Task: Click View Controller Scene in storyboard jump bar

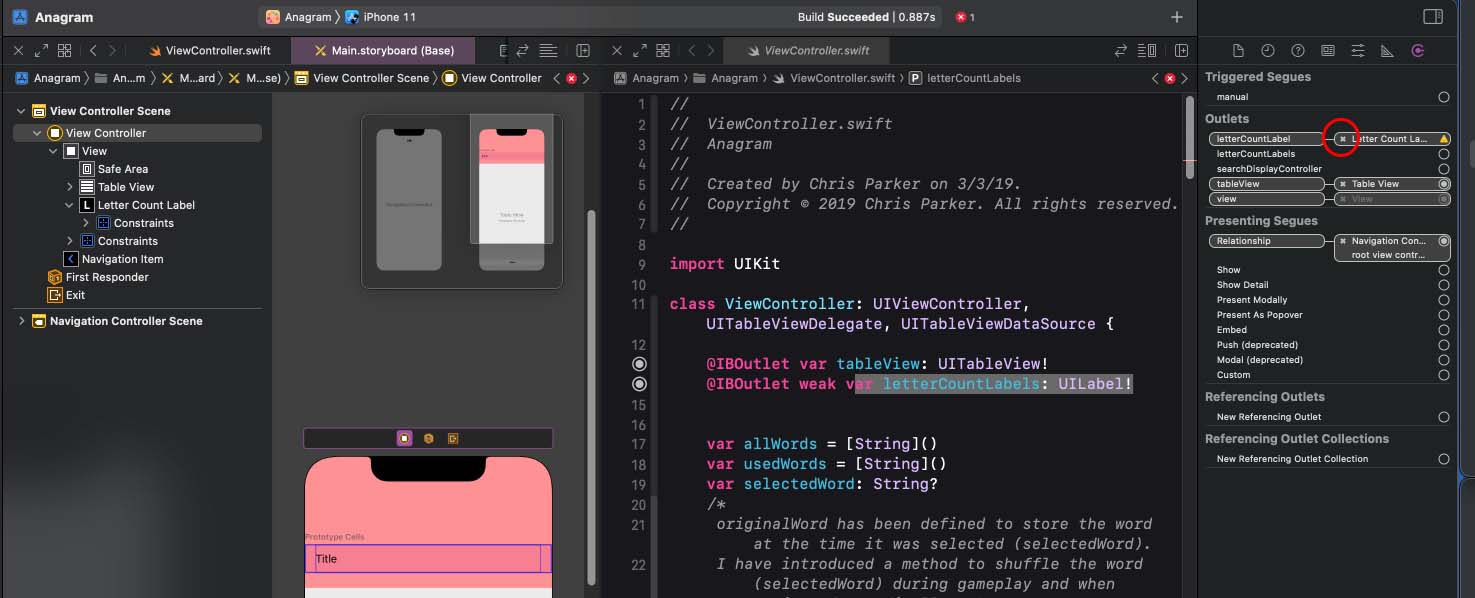Action: tap(362, 78)
